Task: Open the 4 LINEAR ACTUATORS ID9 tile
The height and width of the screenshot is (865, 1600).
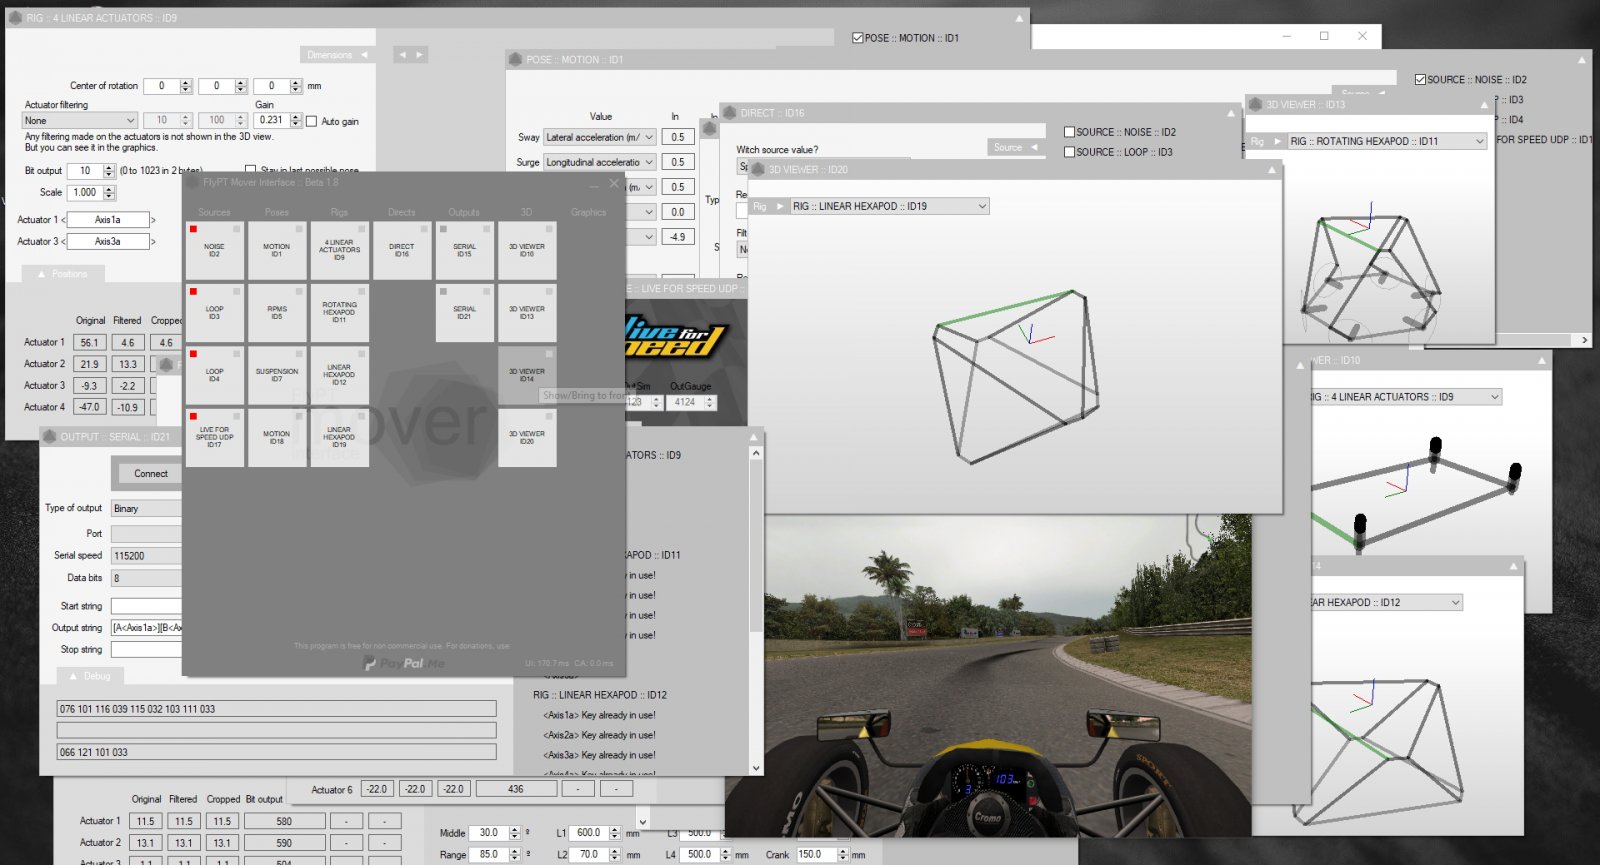Action: pos(339,250)
